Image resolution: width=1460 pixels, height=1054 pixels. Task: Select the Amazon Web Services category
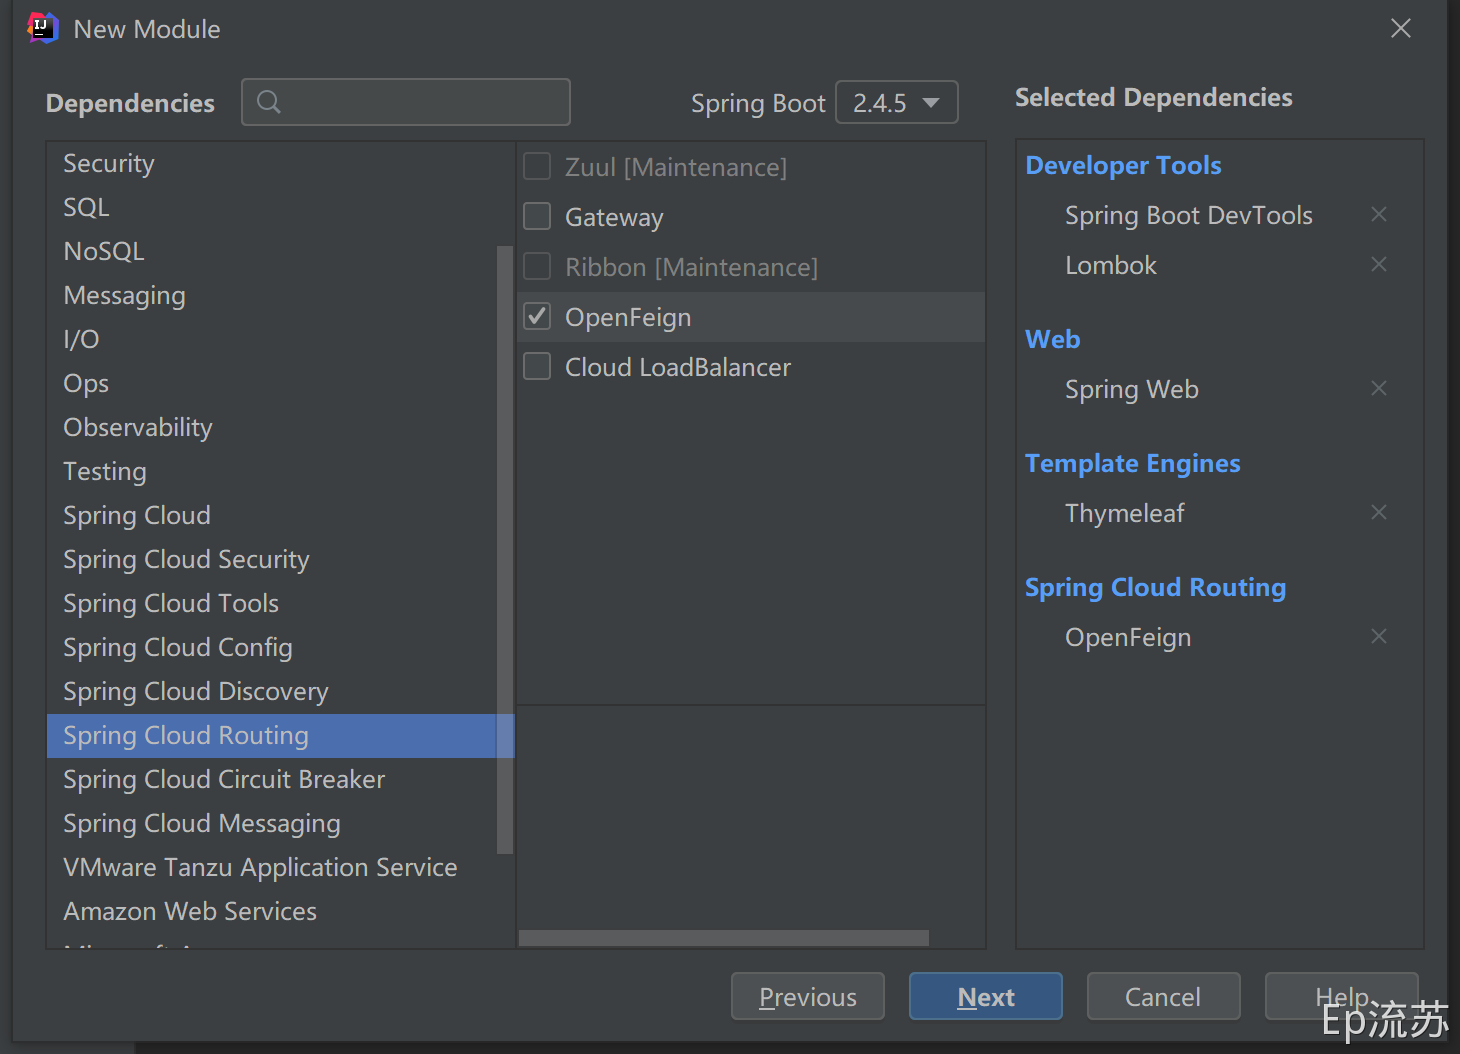coord(272,912)
